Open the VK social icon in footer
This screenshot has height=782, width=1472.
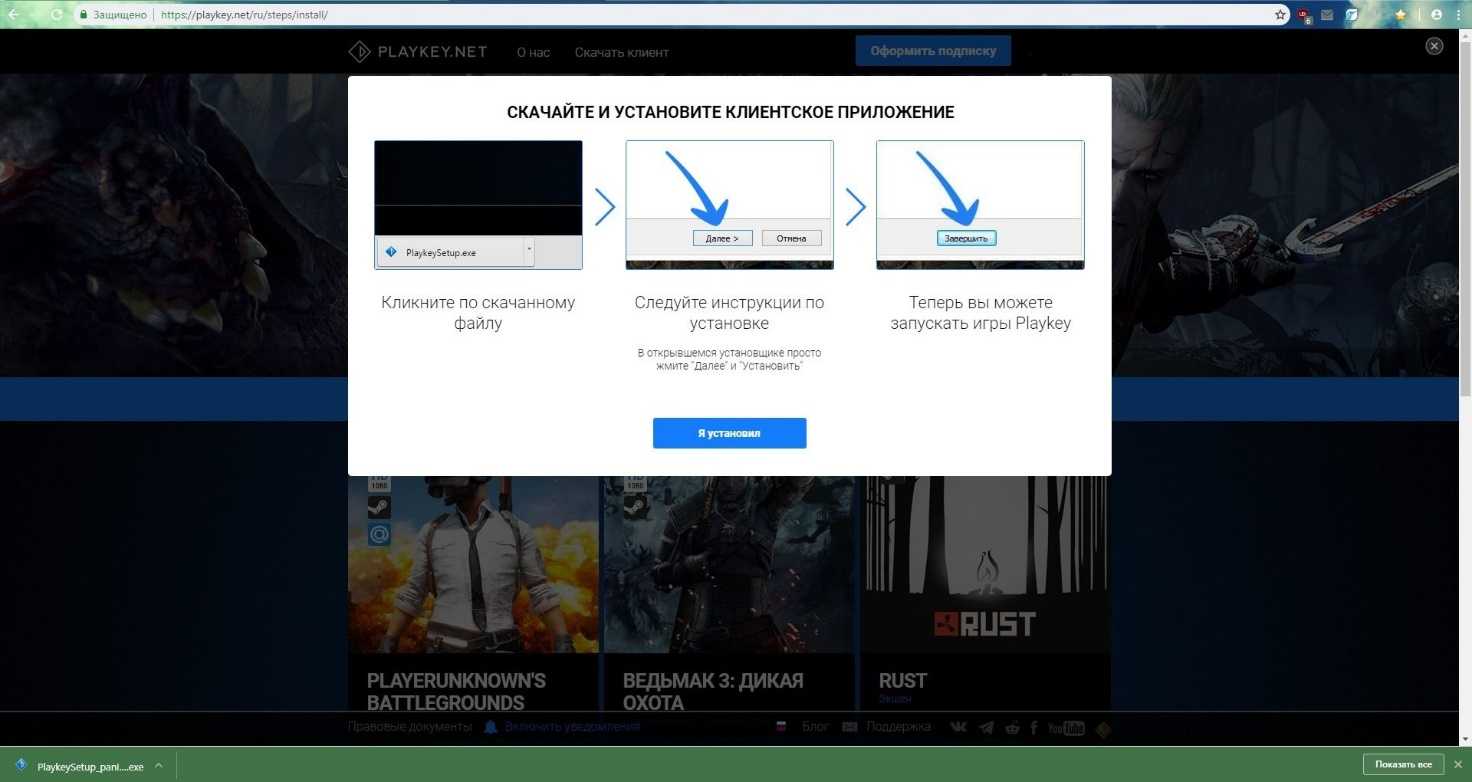click(x=958, y=728)
